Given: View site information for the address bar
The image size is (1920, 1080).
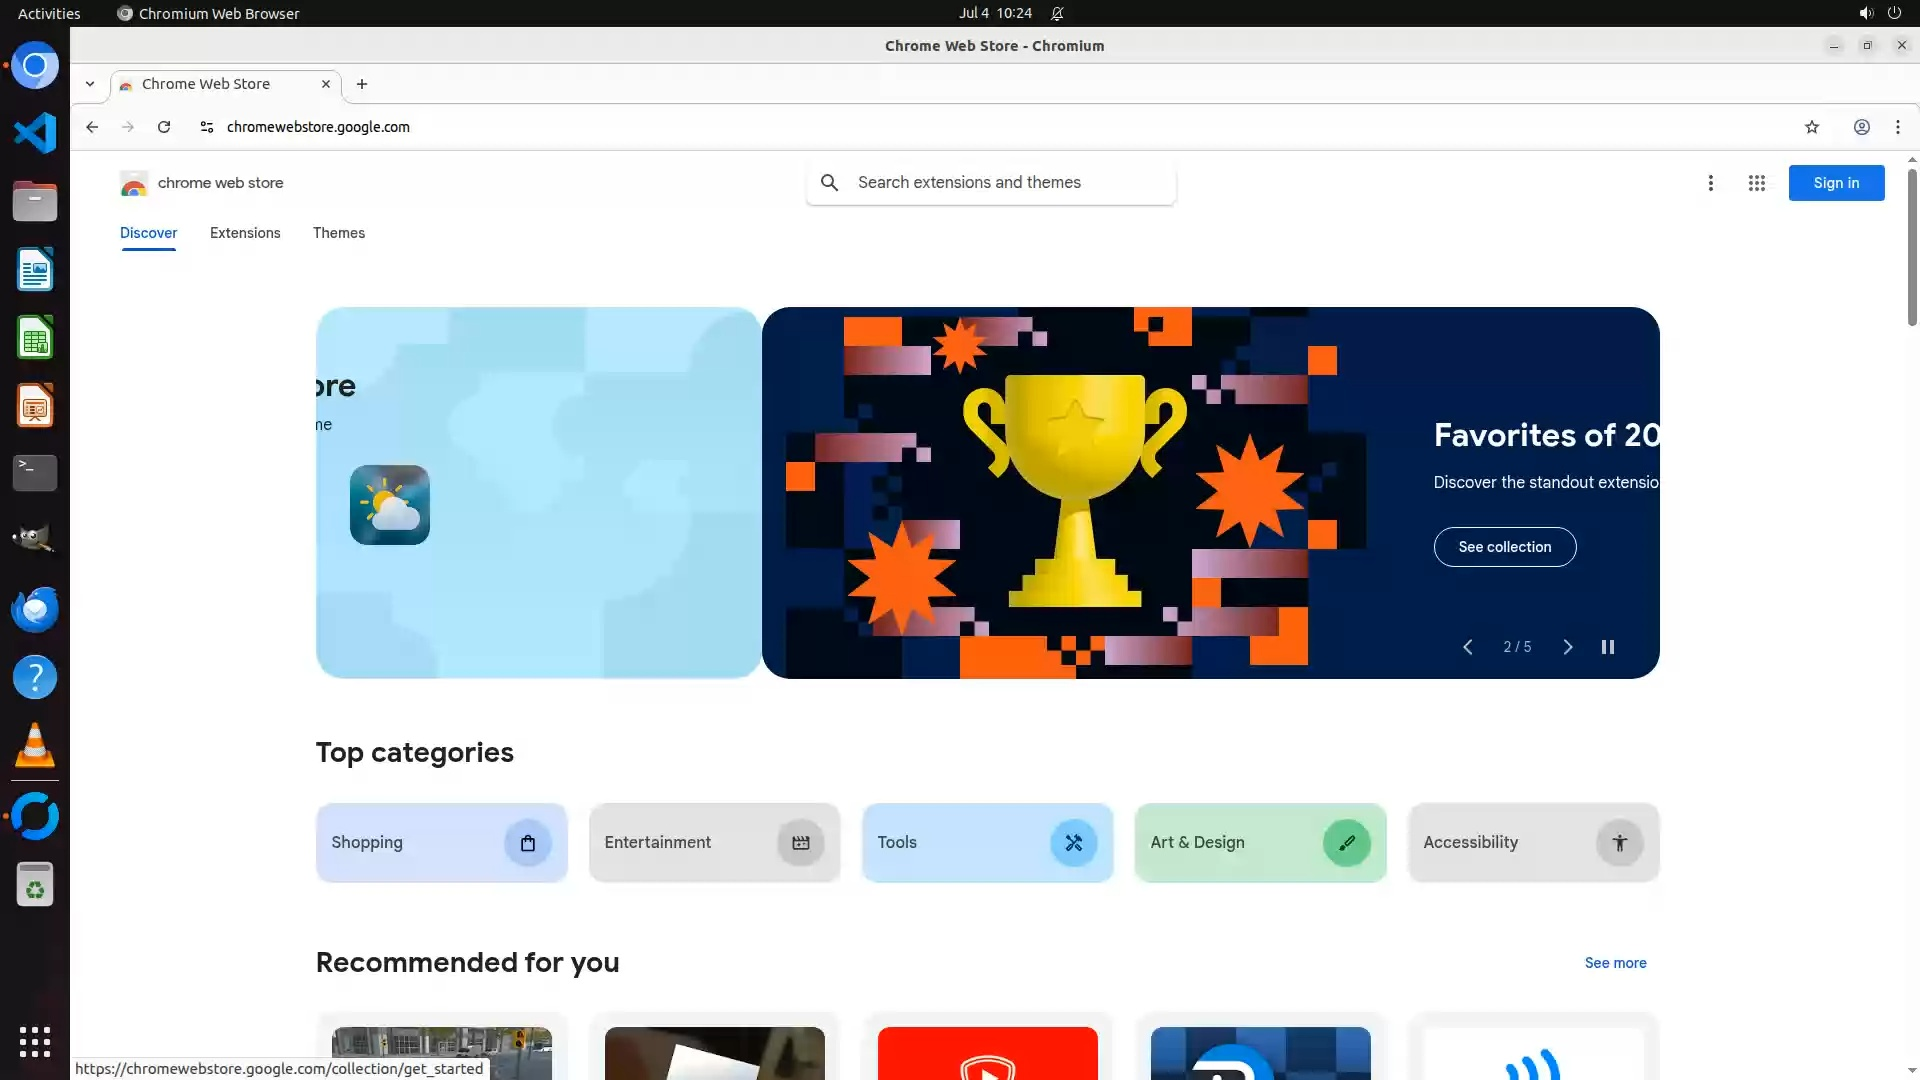Looking at the screenshot, I should (x=206, y=127).
